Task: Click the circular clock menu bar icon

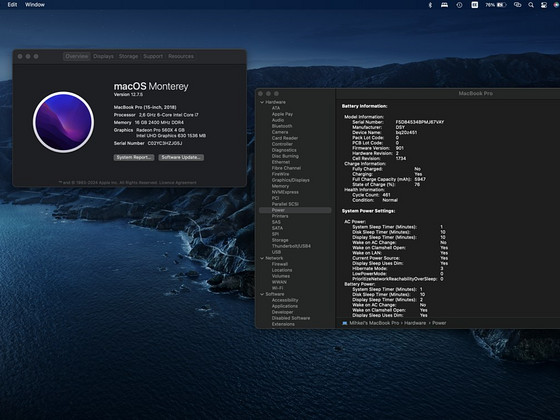Action: click(459, 5)
